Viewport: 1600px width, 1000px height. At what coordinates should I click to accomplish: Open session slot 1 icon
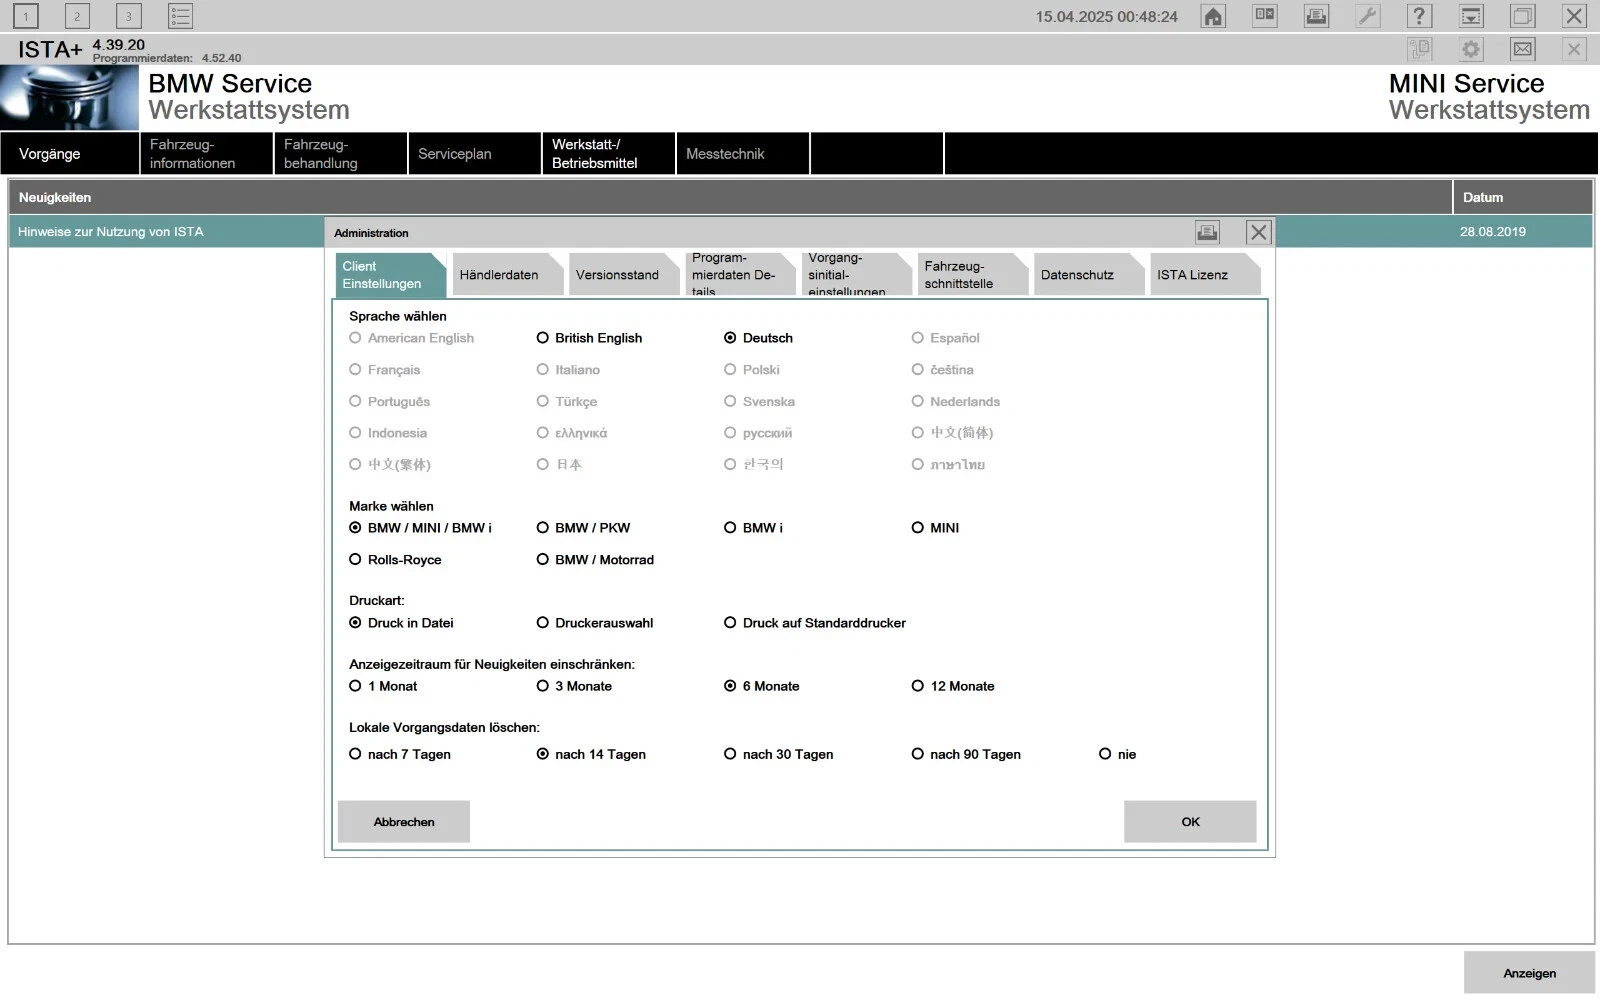pyautogui.click(x=26, y=16)
